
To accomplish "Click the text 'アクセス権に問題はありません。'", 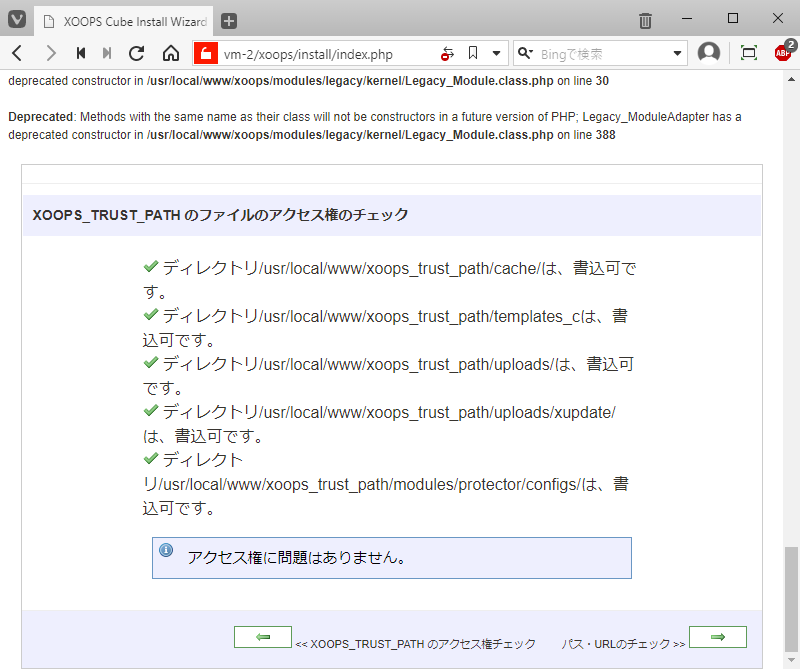I will 297,557.
